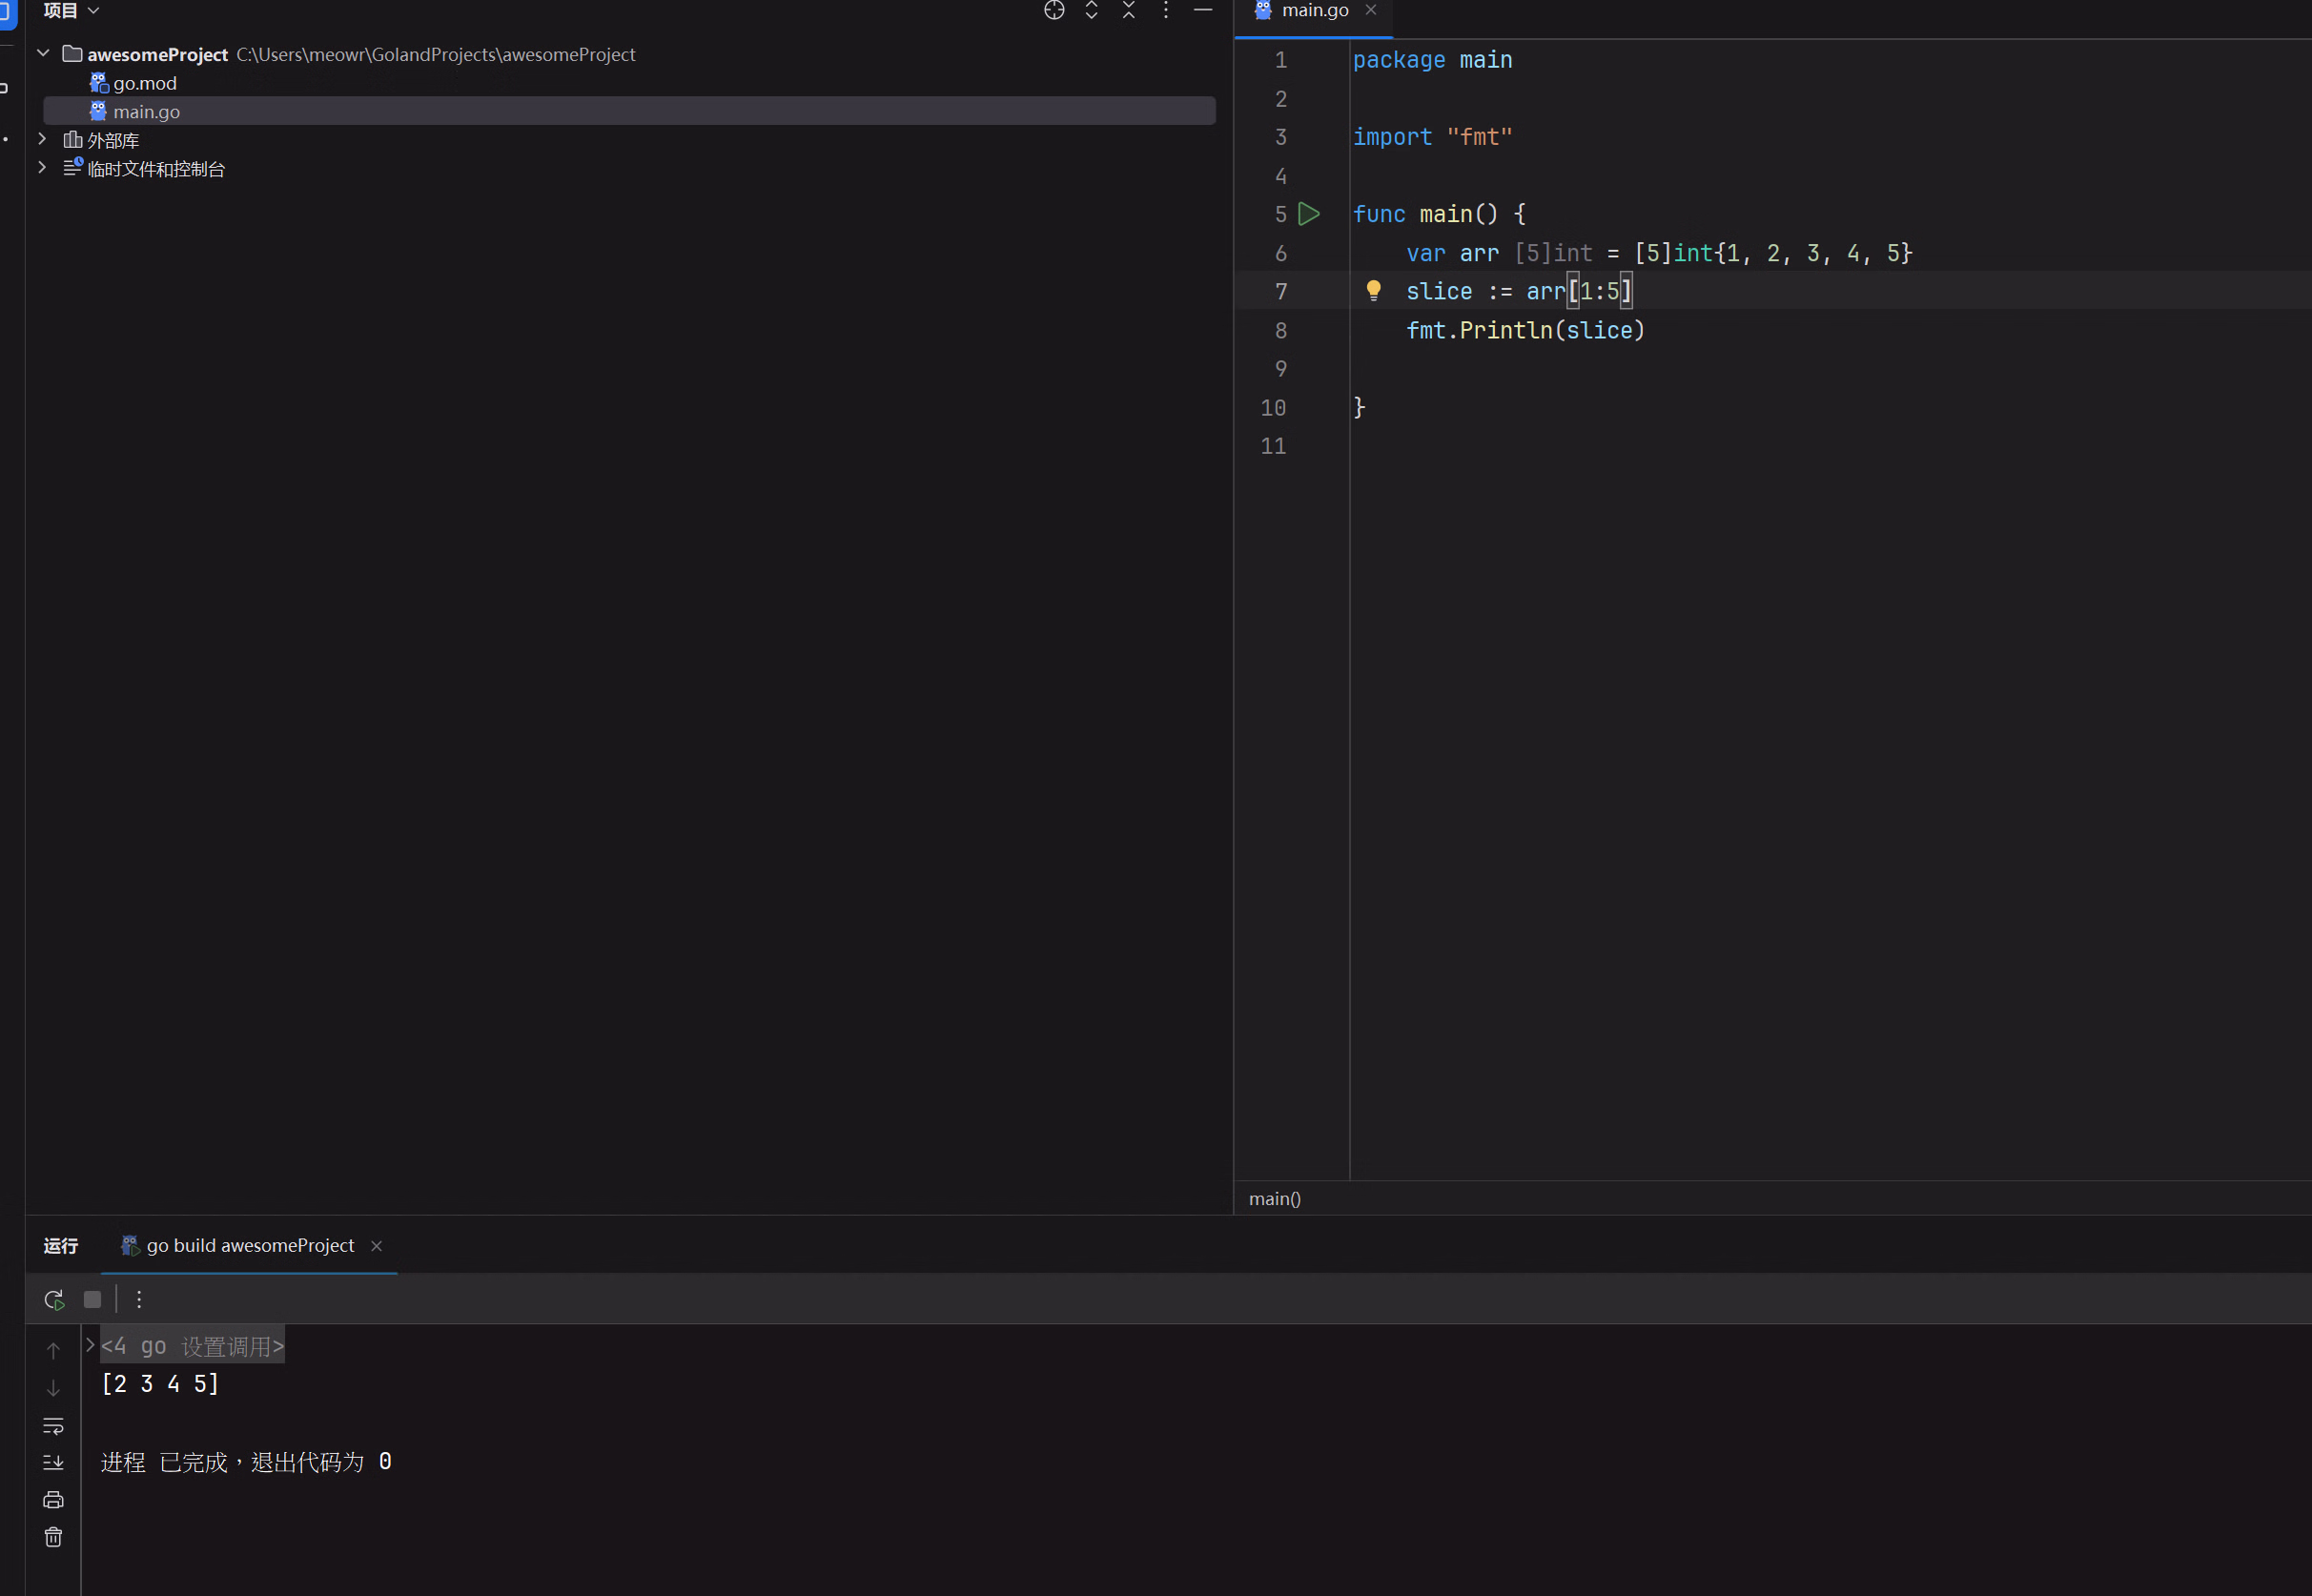The height and width of the screenshot is (1596, 2312).
Task: Toggle soft-wrap in the console output
Action: 54,1425
